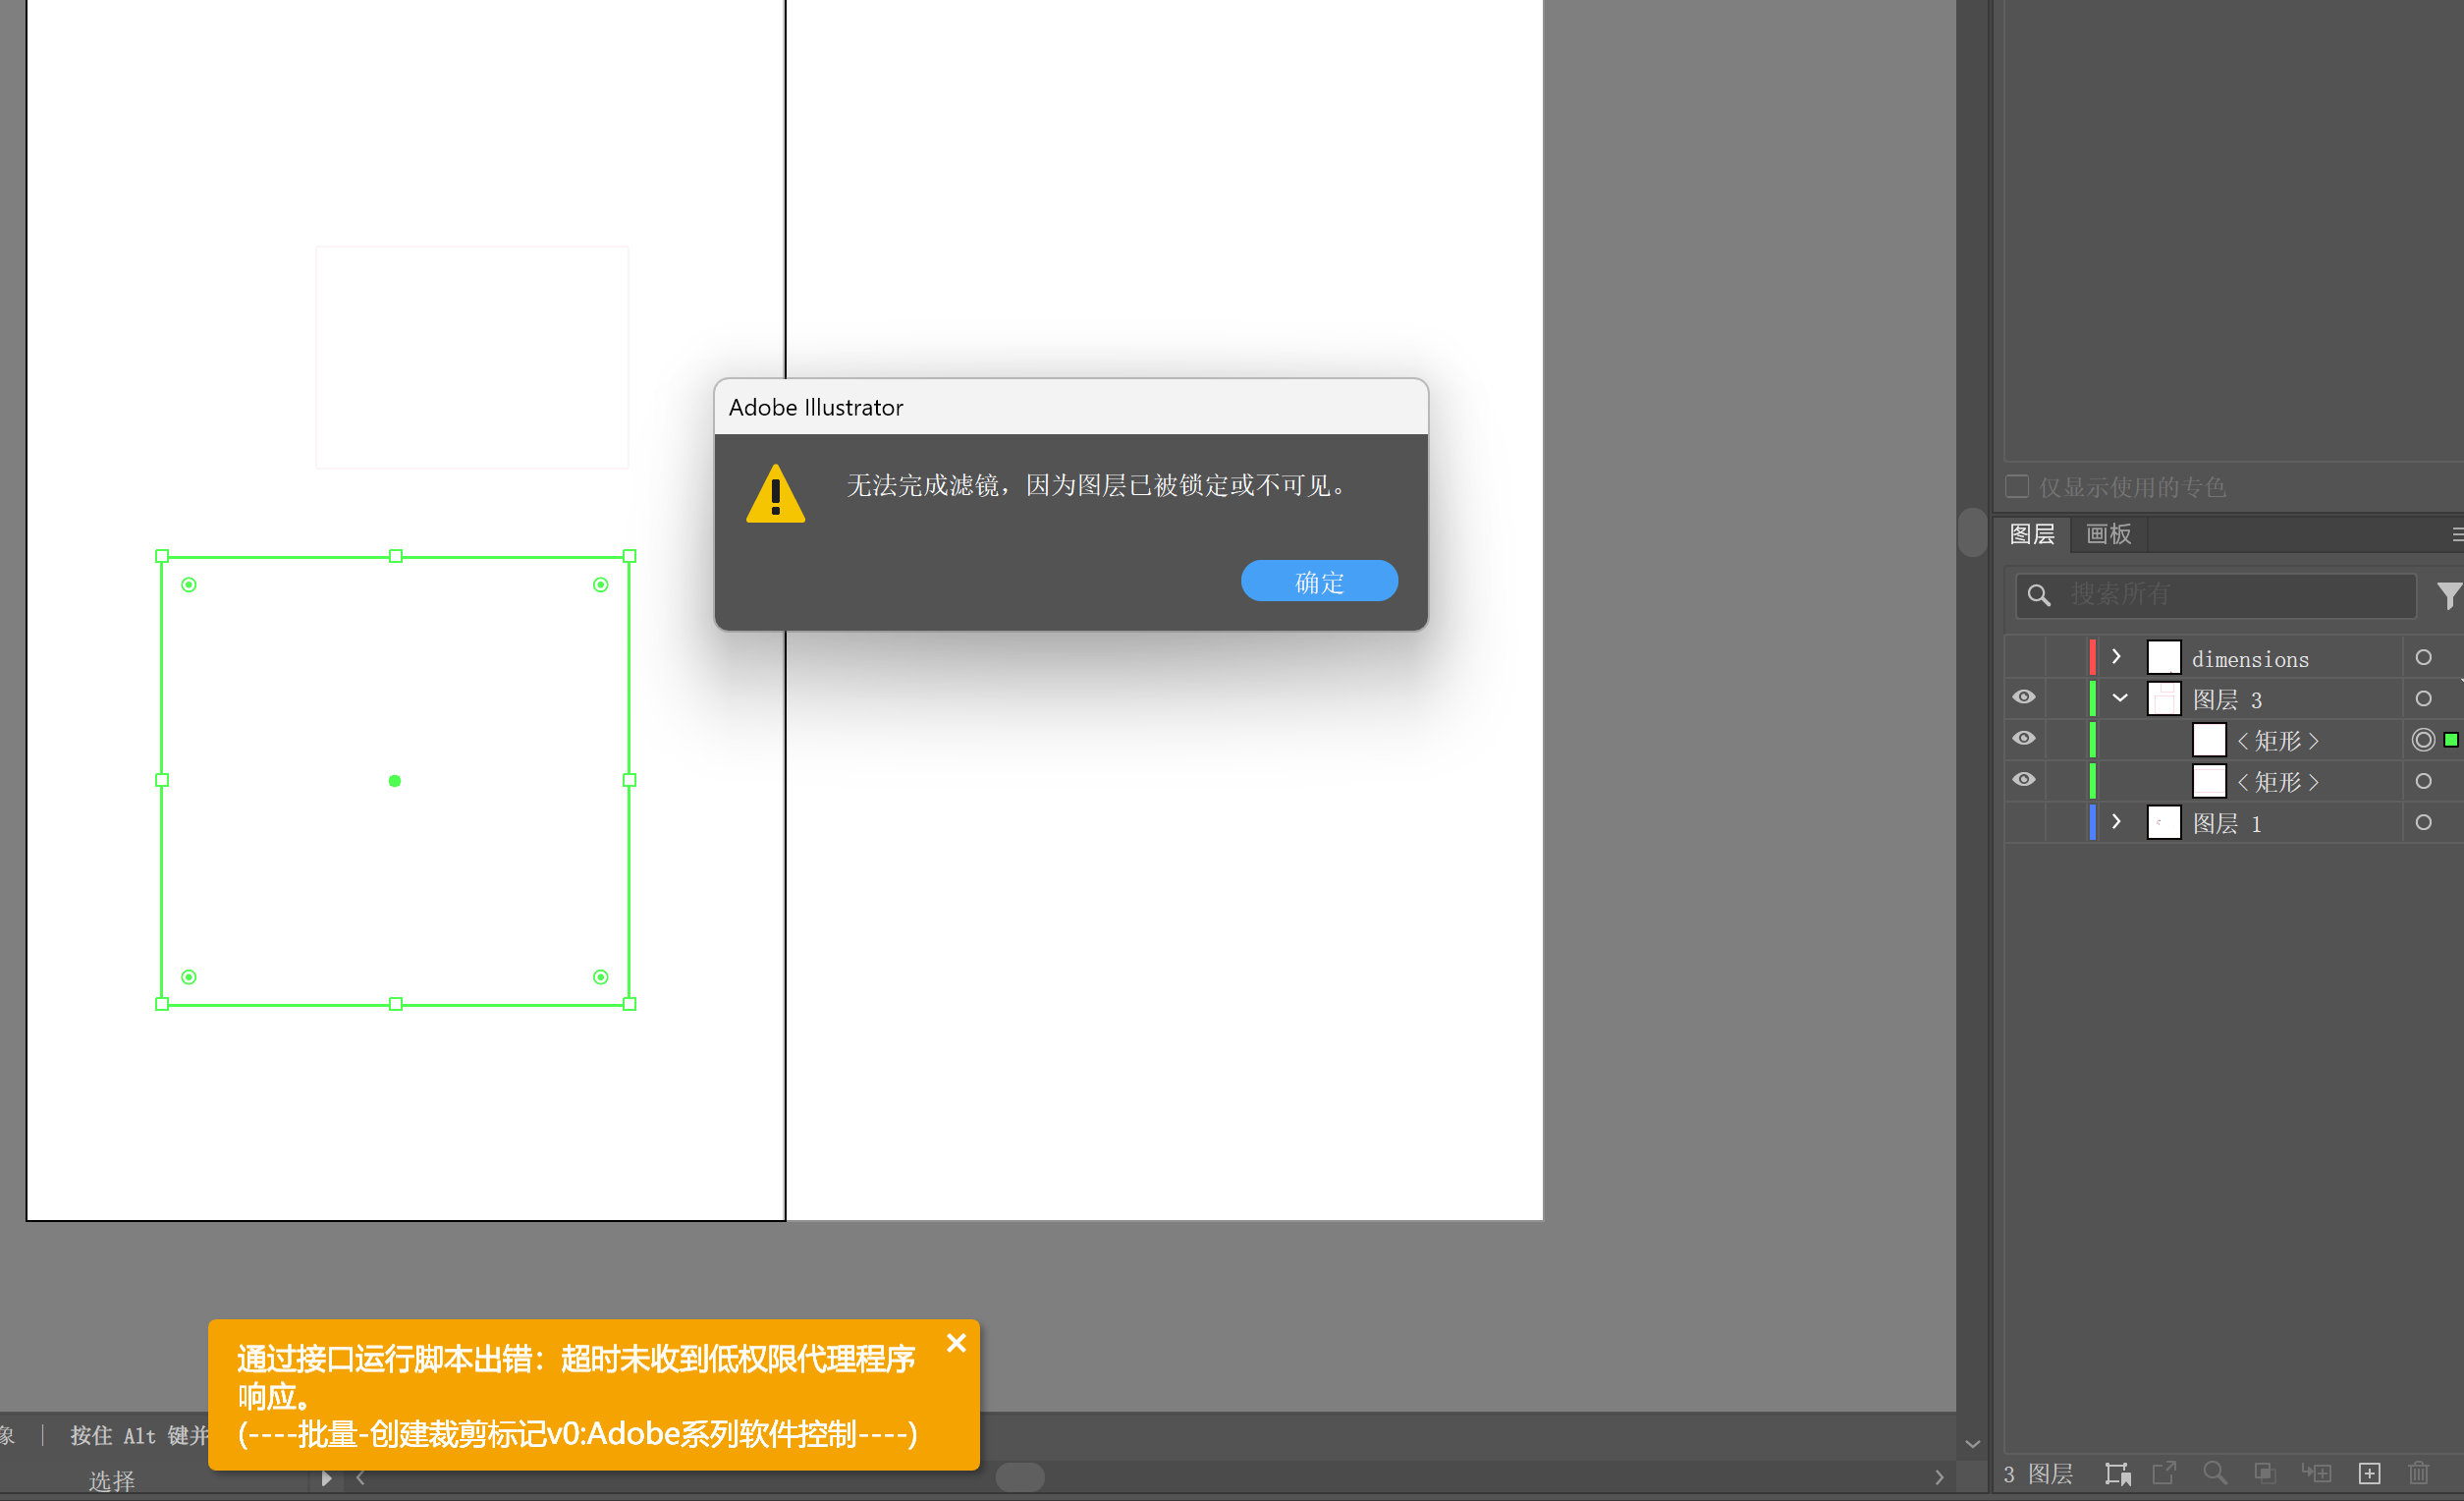The height and width of the screenshot is (1501, 2464).
Task: Click the Create New Layer plus icon
Action: (x=2368, y=1473)
